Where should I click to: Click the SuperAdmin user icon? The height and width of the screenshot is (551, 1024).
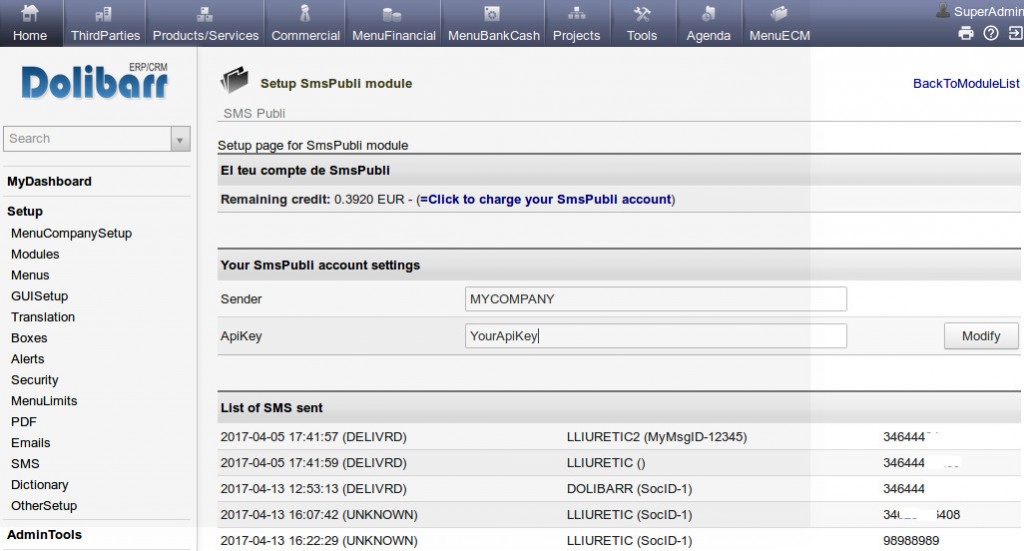click(x=942, y=10)
